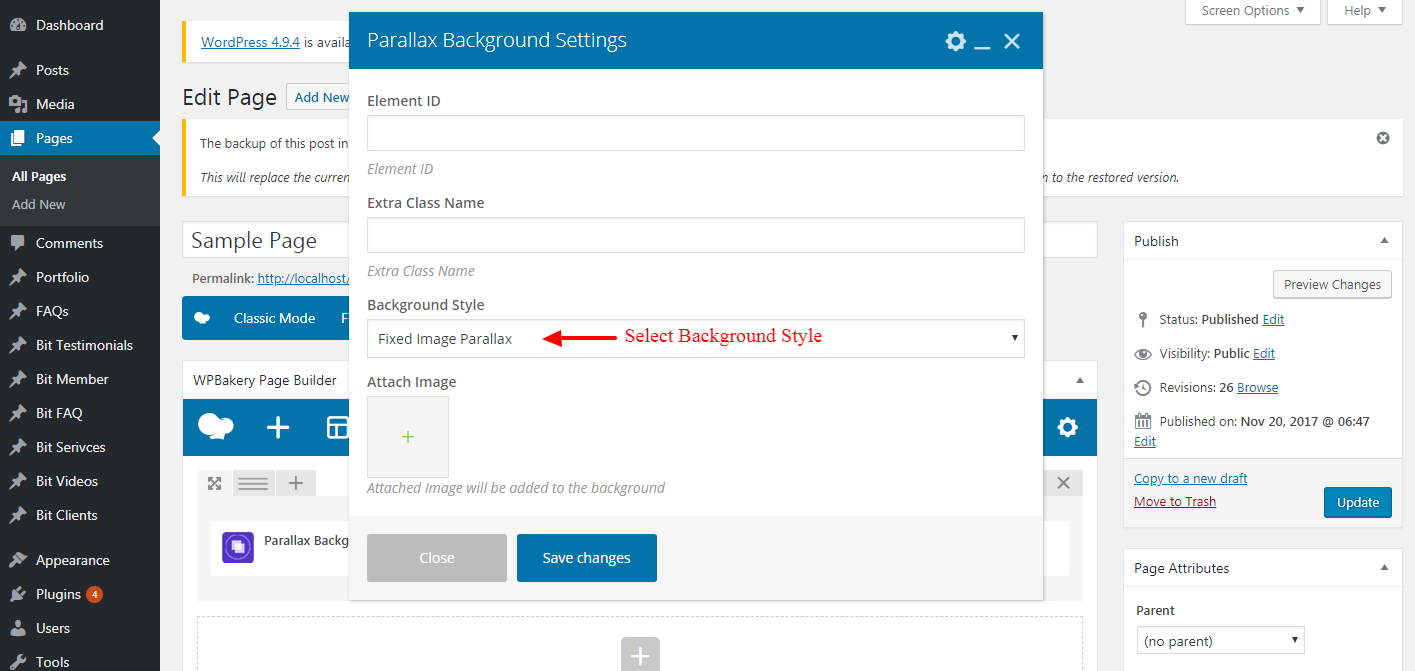Open the WPBakery templates layout icon
This screenshot has height=671, width=1415.
click(x=338, y=428)
